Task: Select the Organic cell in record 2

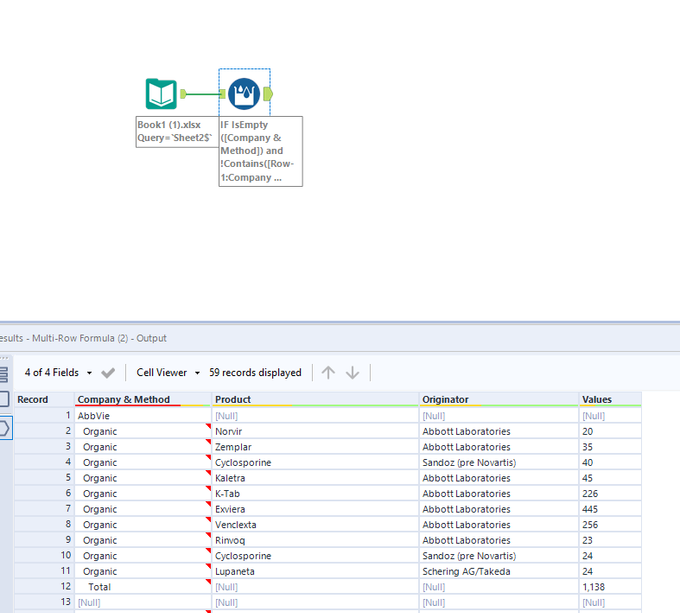Action: [x=143, y=431]
